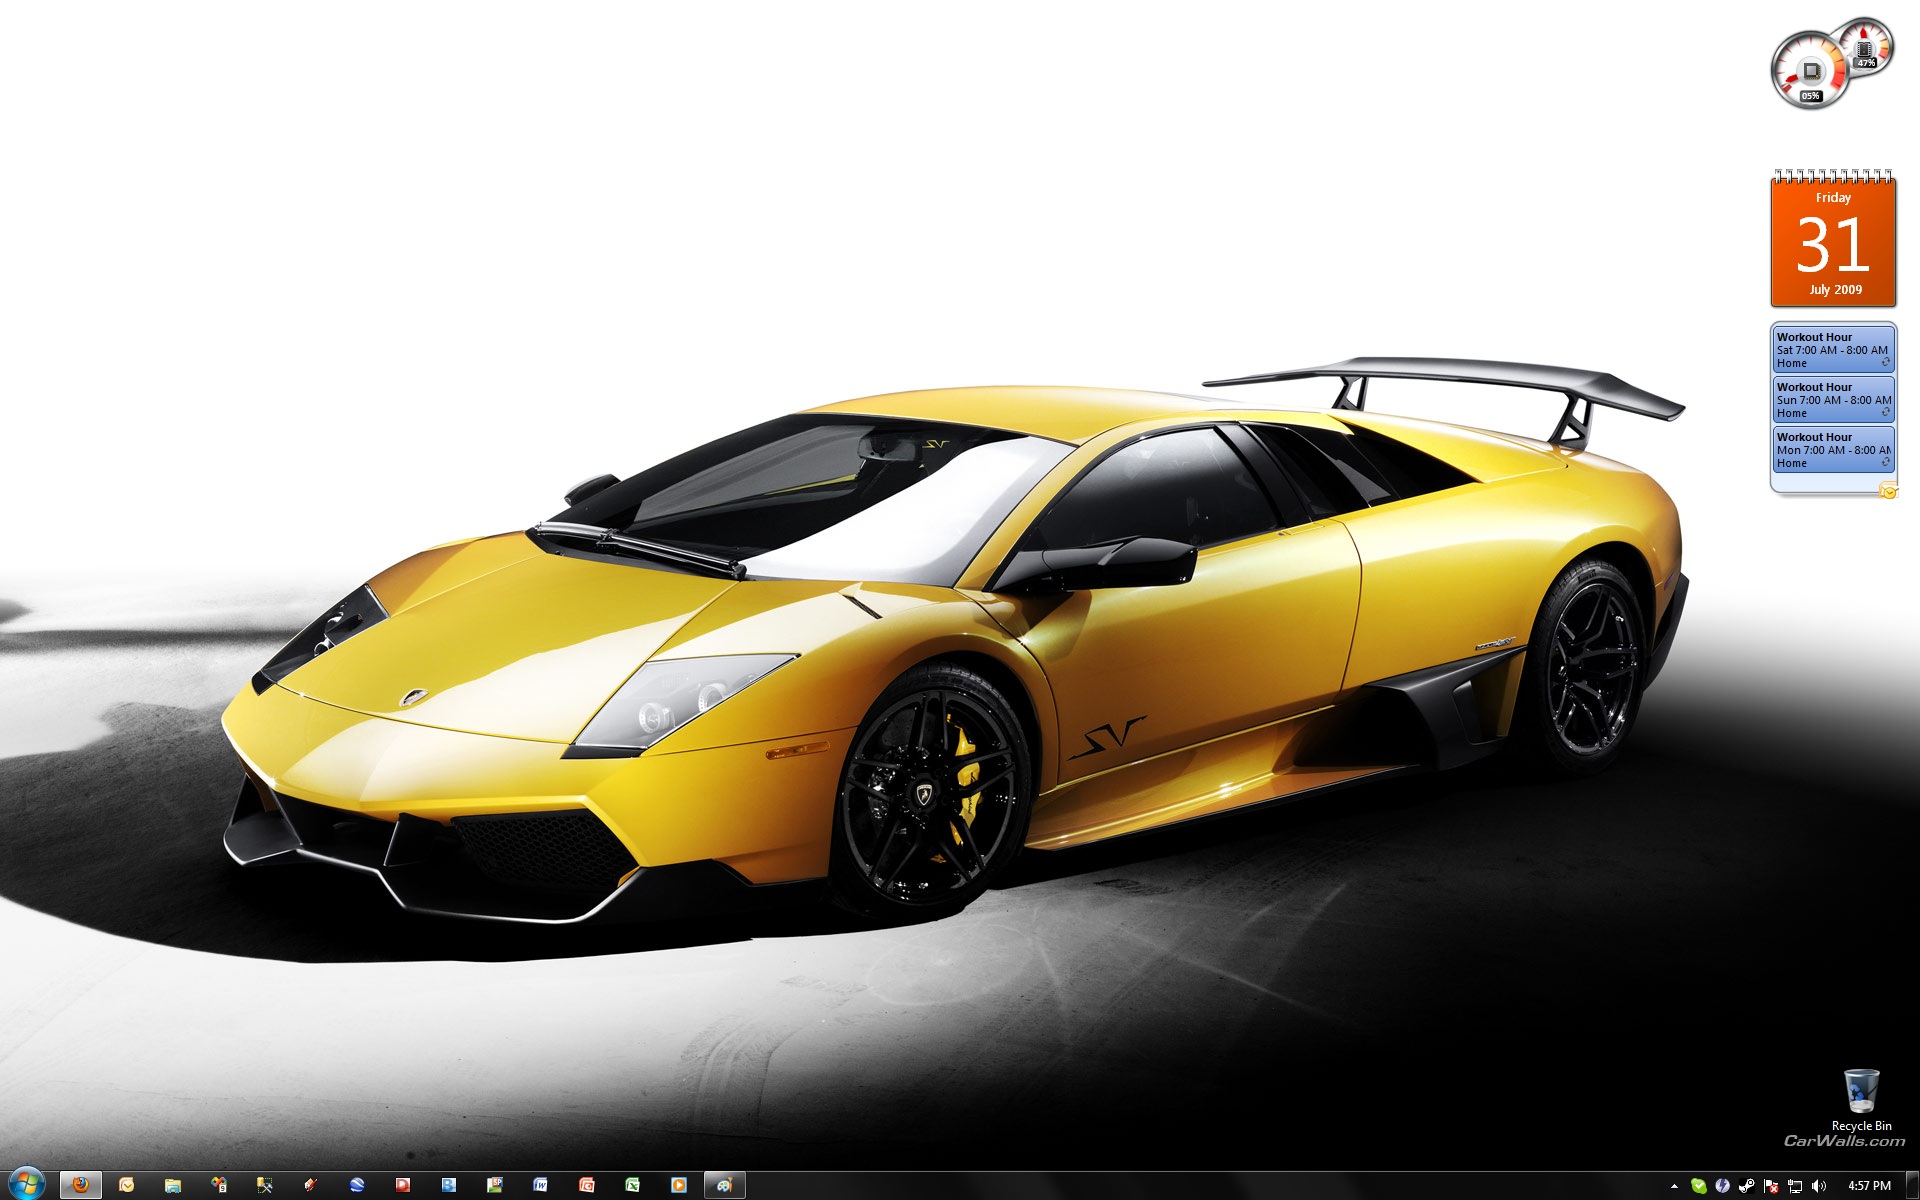Image resolution: width=1920 pixels, height=1200 pixels.
Task: Open the volume control tray icon
Action: pyautogui.click(x=1818, y=1186)
